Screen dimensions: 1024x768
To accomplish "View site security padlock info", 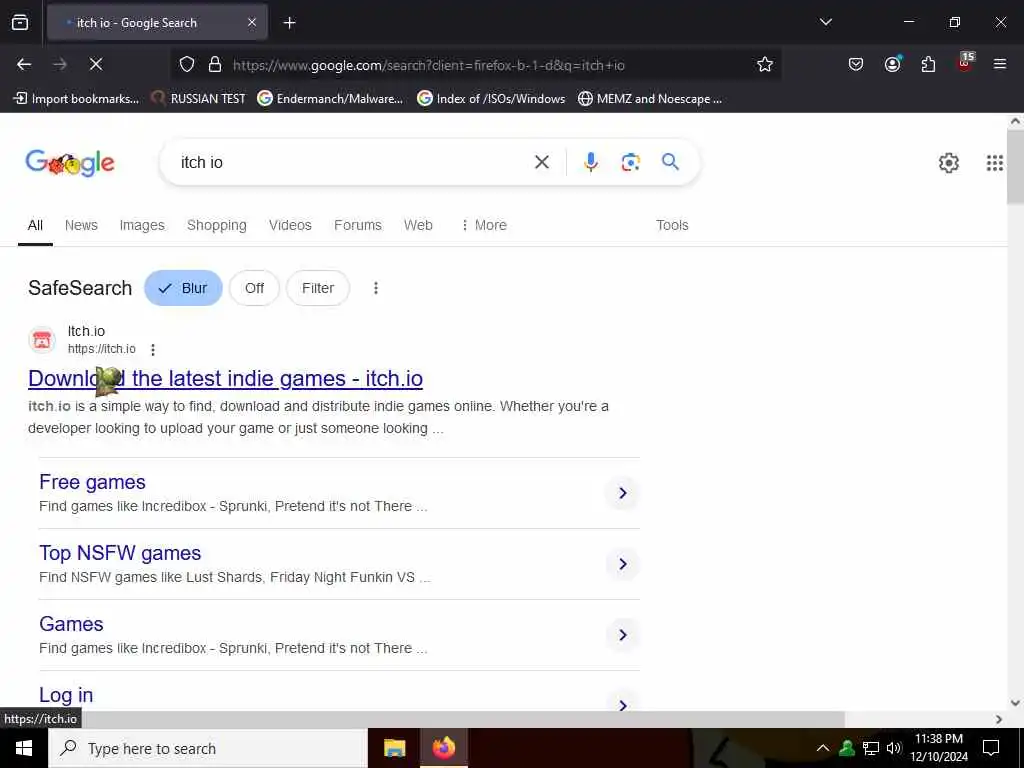I will [215, 65].
